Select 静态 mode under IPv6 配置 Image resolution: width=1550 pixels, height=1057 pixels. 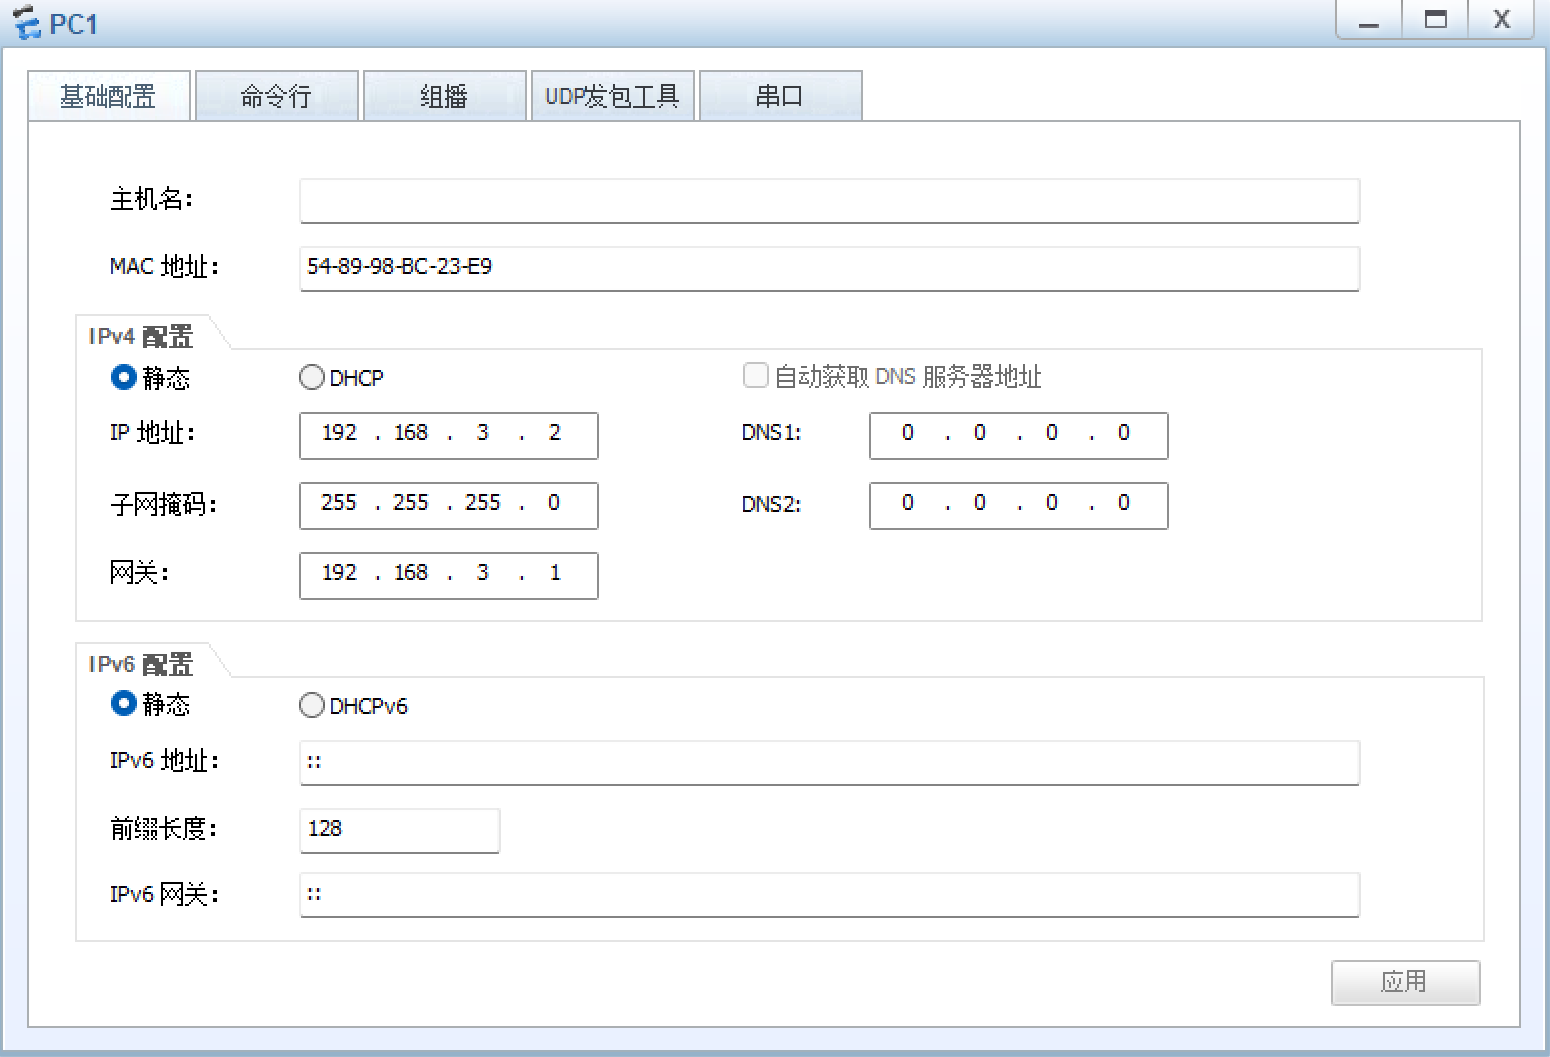click(x=123, y=704)
